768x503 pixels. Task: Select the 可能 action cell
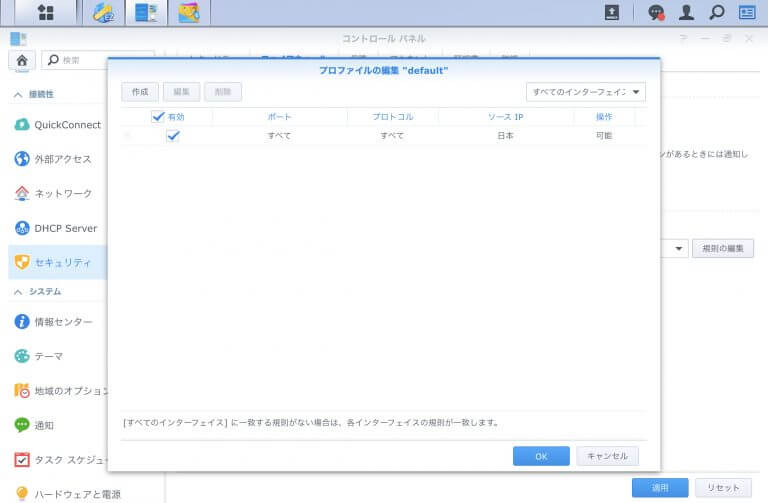tap(604, 136)
